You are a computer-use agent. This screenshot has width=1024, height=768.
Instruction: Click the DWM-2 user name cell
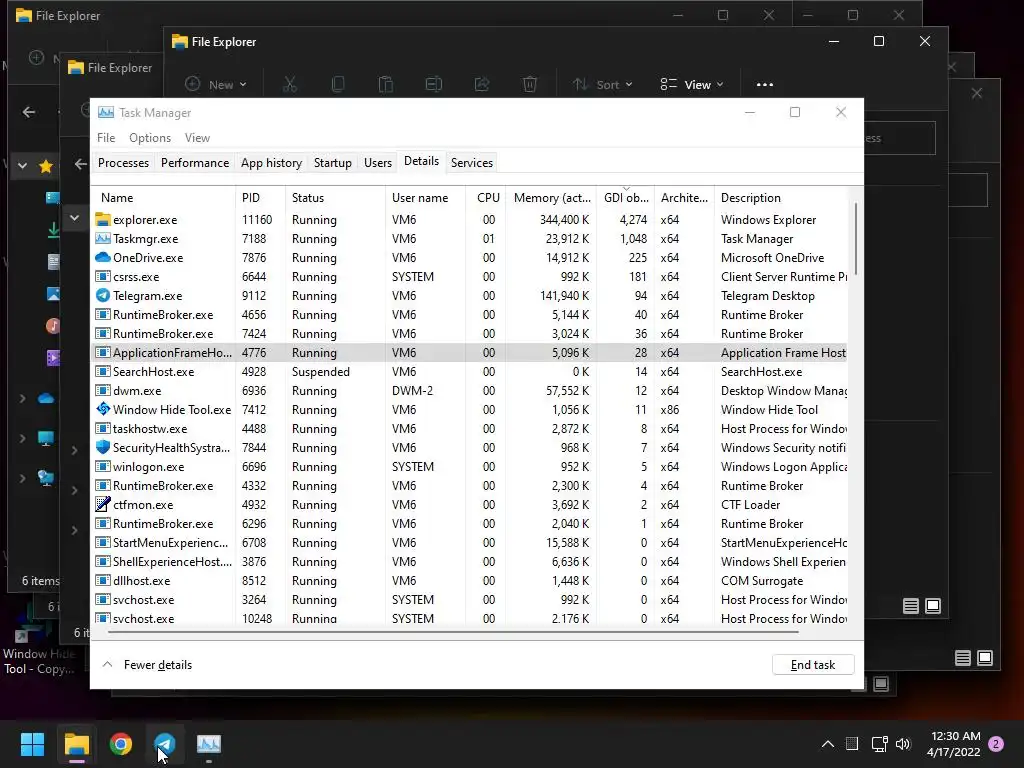(x=412, y=391)
